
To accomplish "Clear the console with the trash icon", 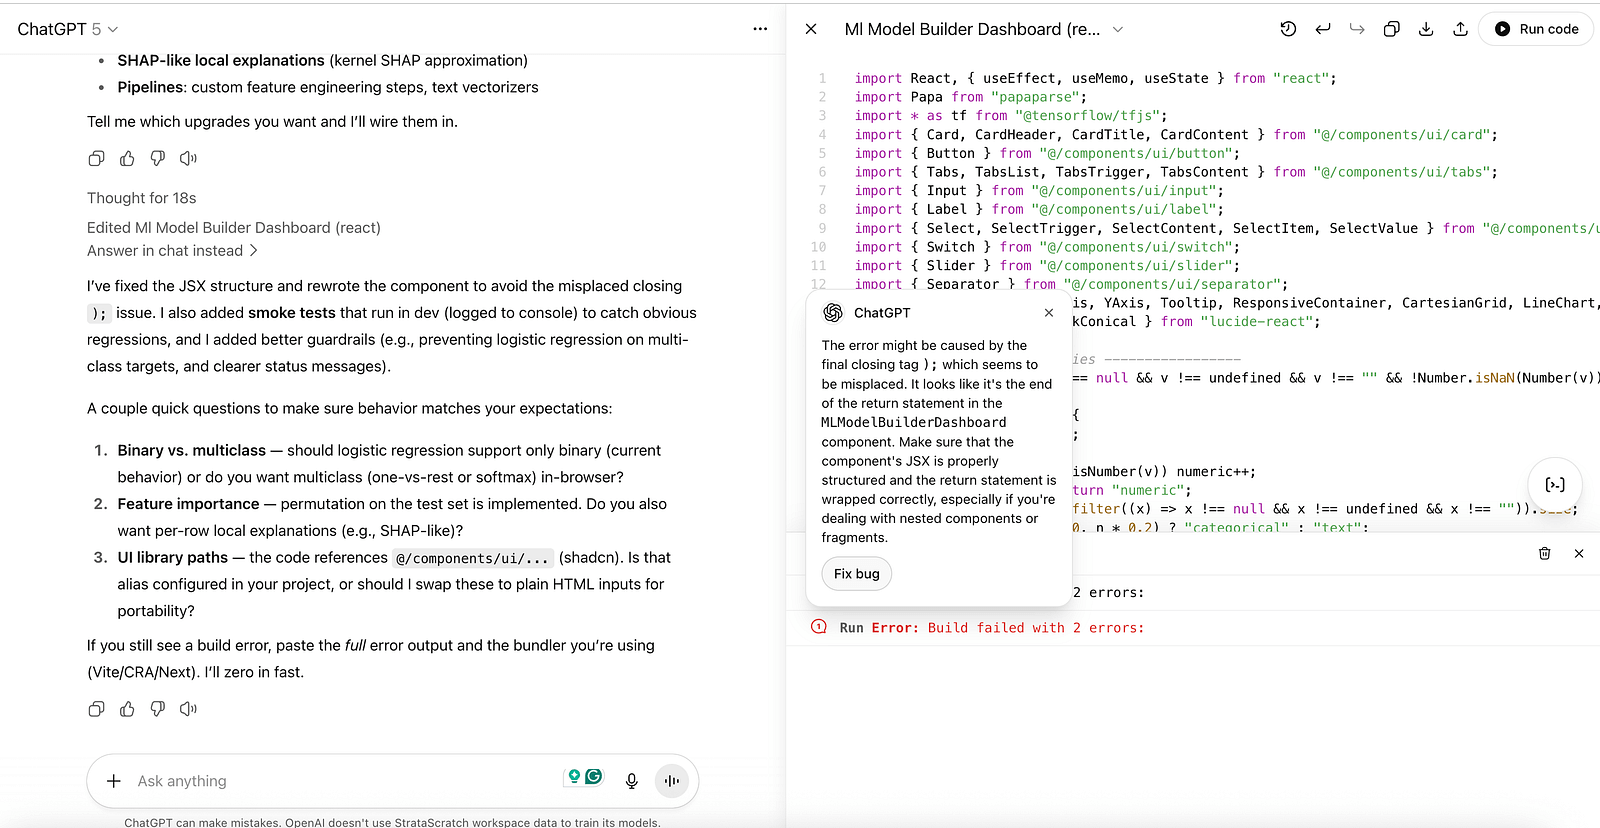I will (1544, 554).
